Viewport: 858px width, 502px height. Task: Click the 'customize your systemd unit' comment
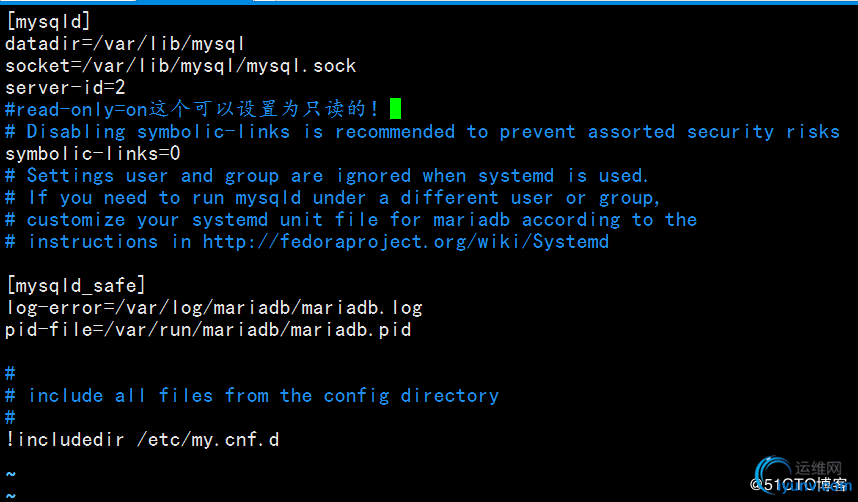tap(351, 220)
